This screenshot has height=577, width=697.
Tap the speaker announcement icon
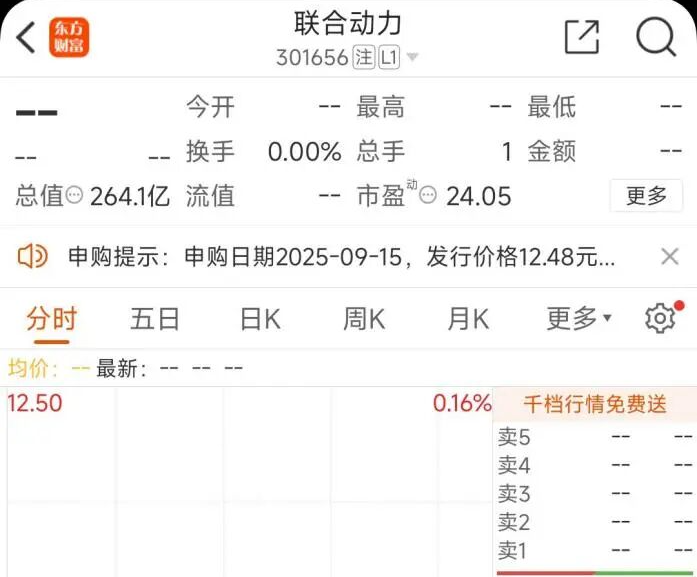[32, 257]
